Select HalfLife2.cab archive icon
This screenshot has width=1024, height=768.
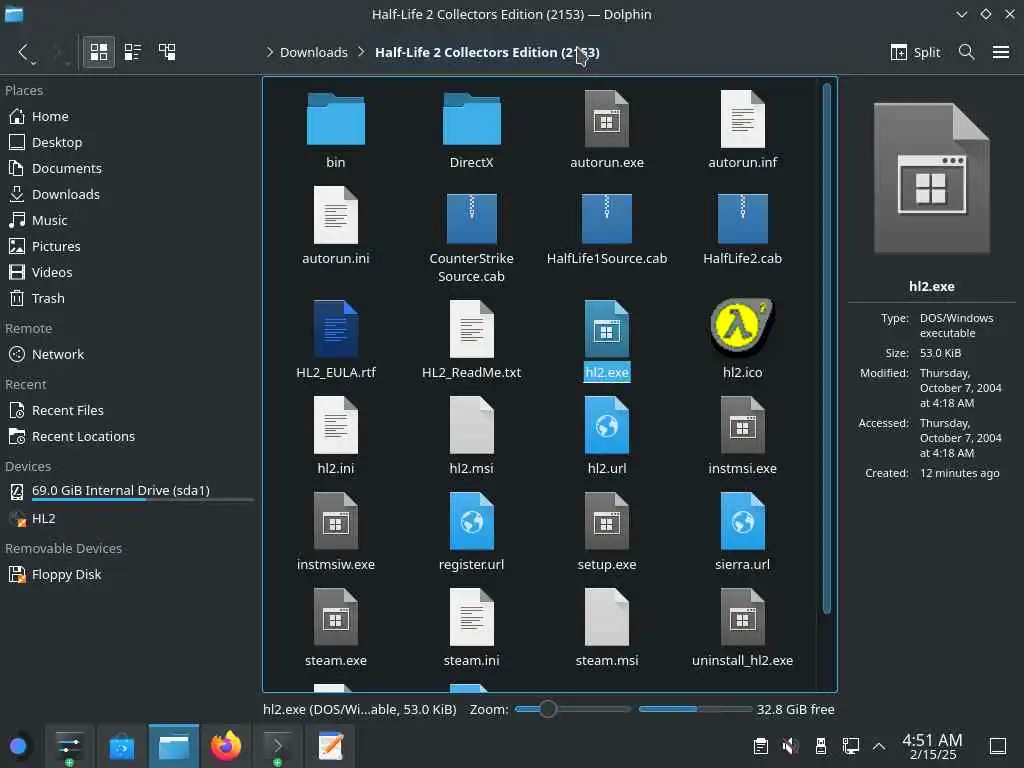click(x=743, y=218)
